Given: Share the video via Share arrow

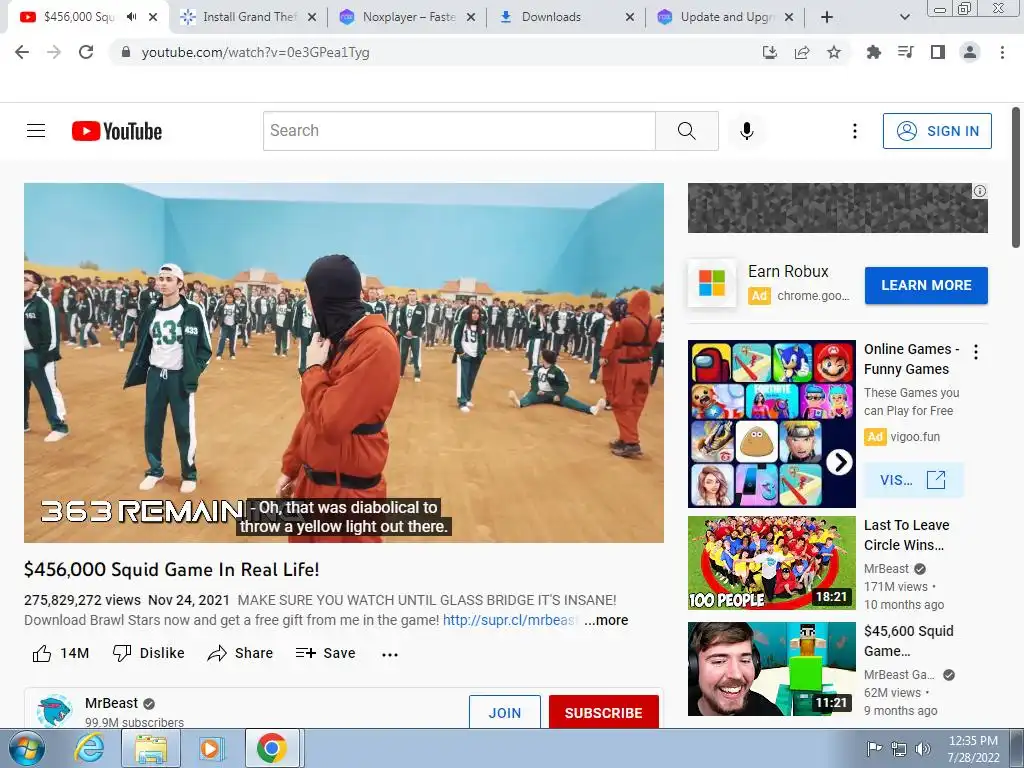Looking at the screenshot, I should (240, 653).
